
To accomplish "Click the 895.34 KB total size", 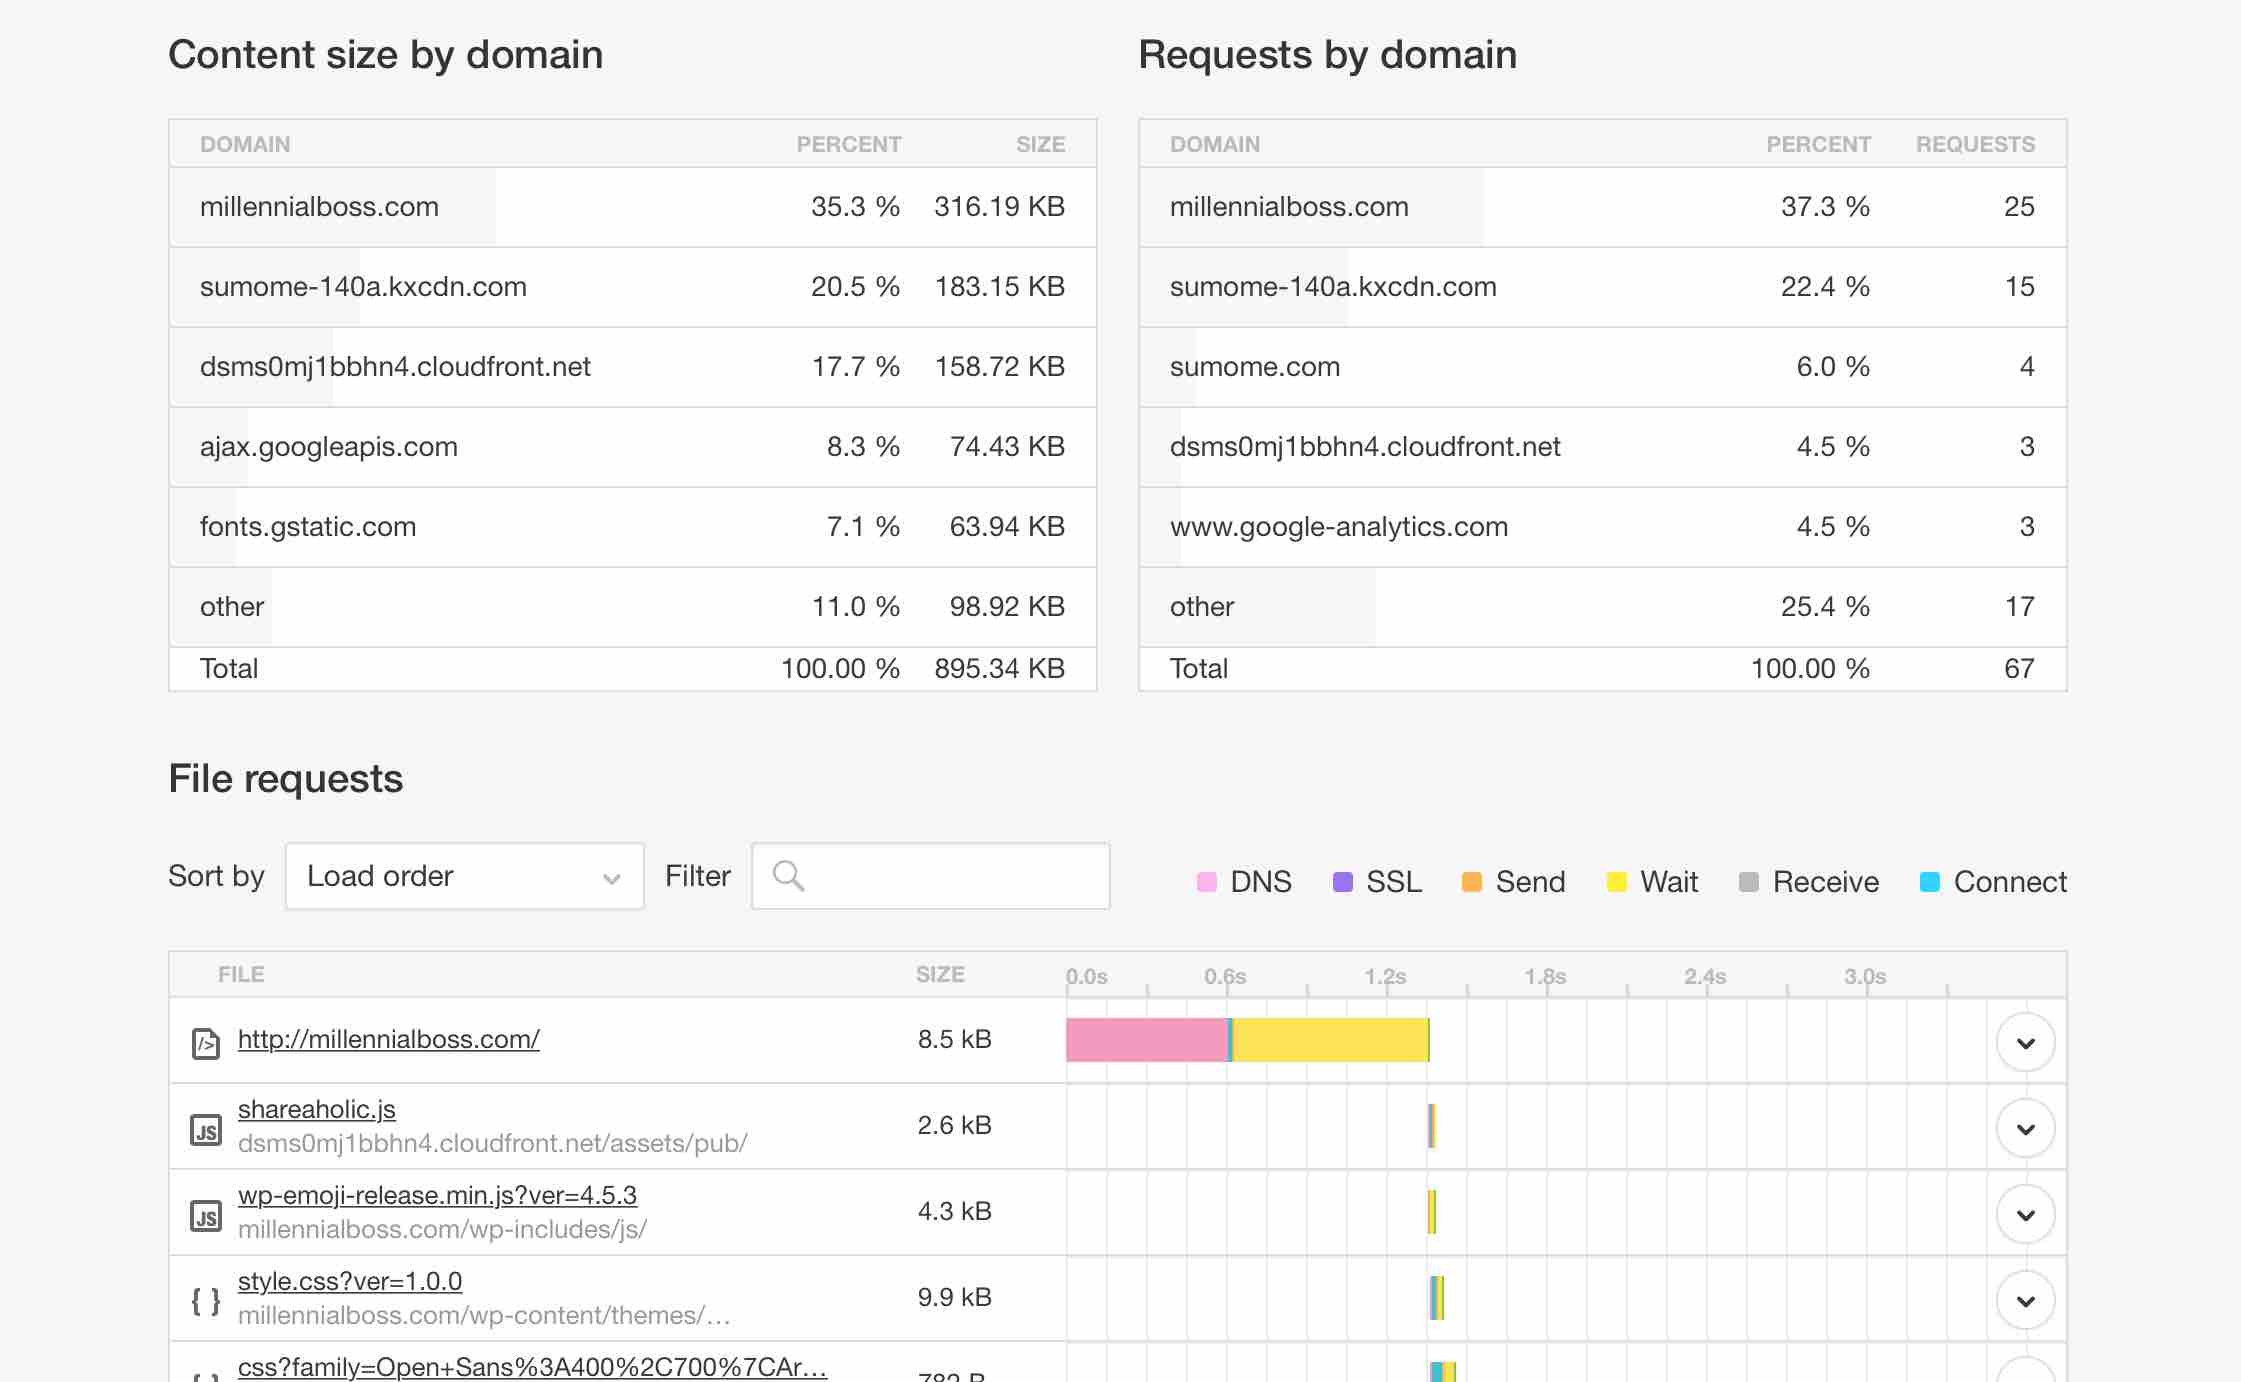I will pos(999,668).
